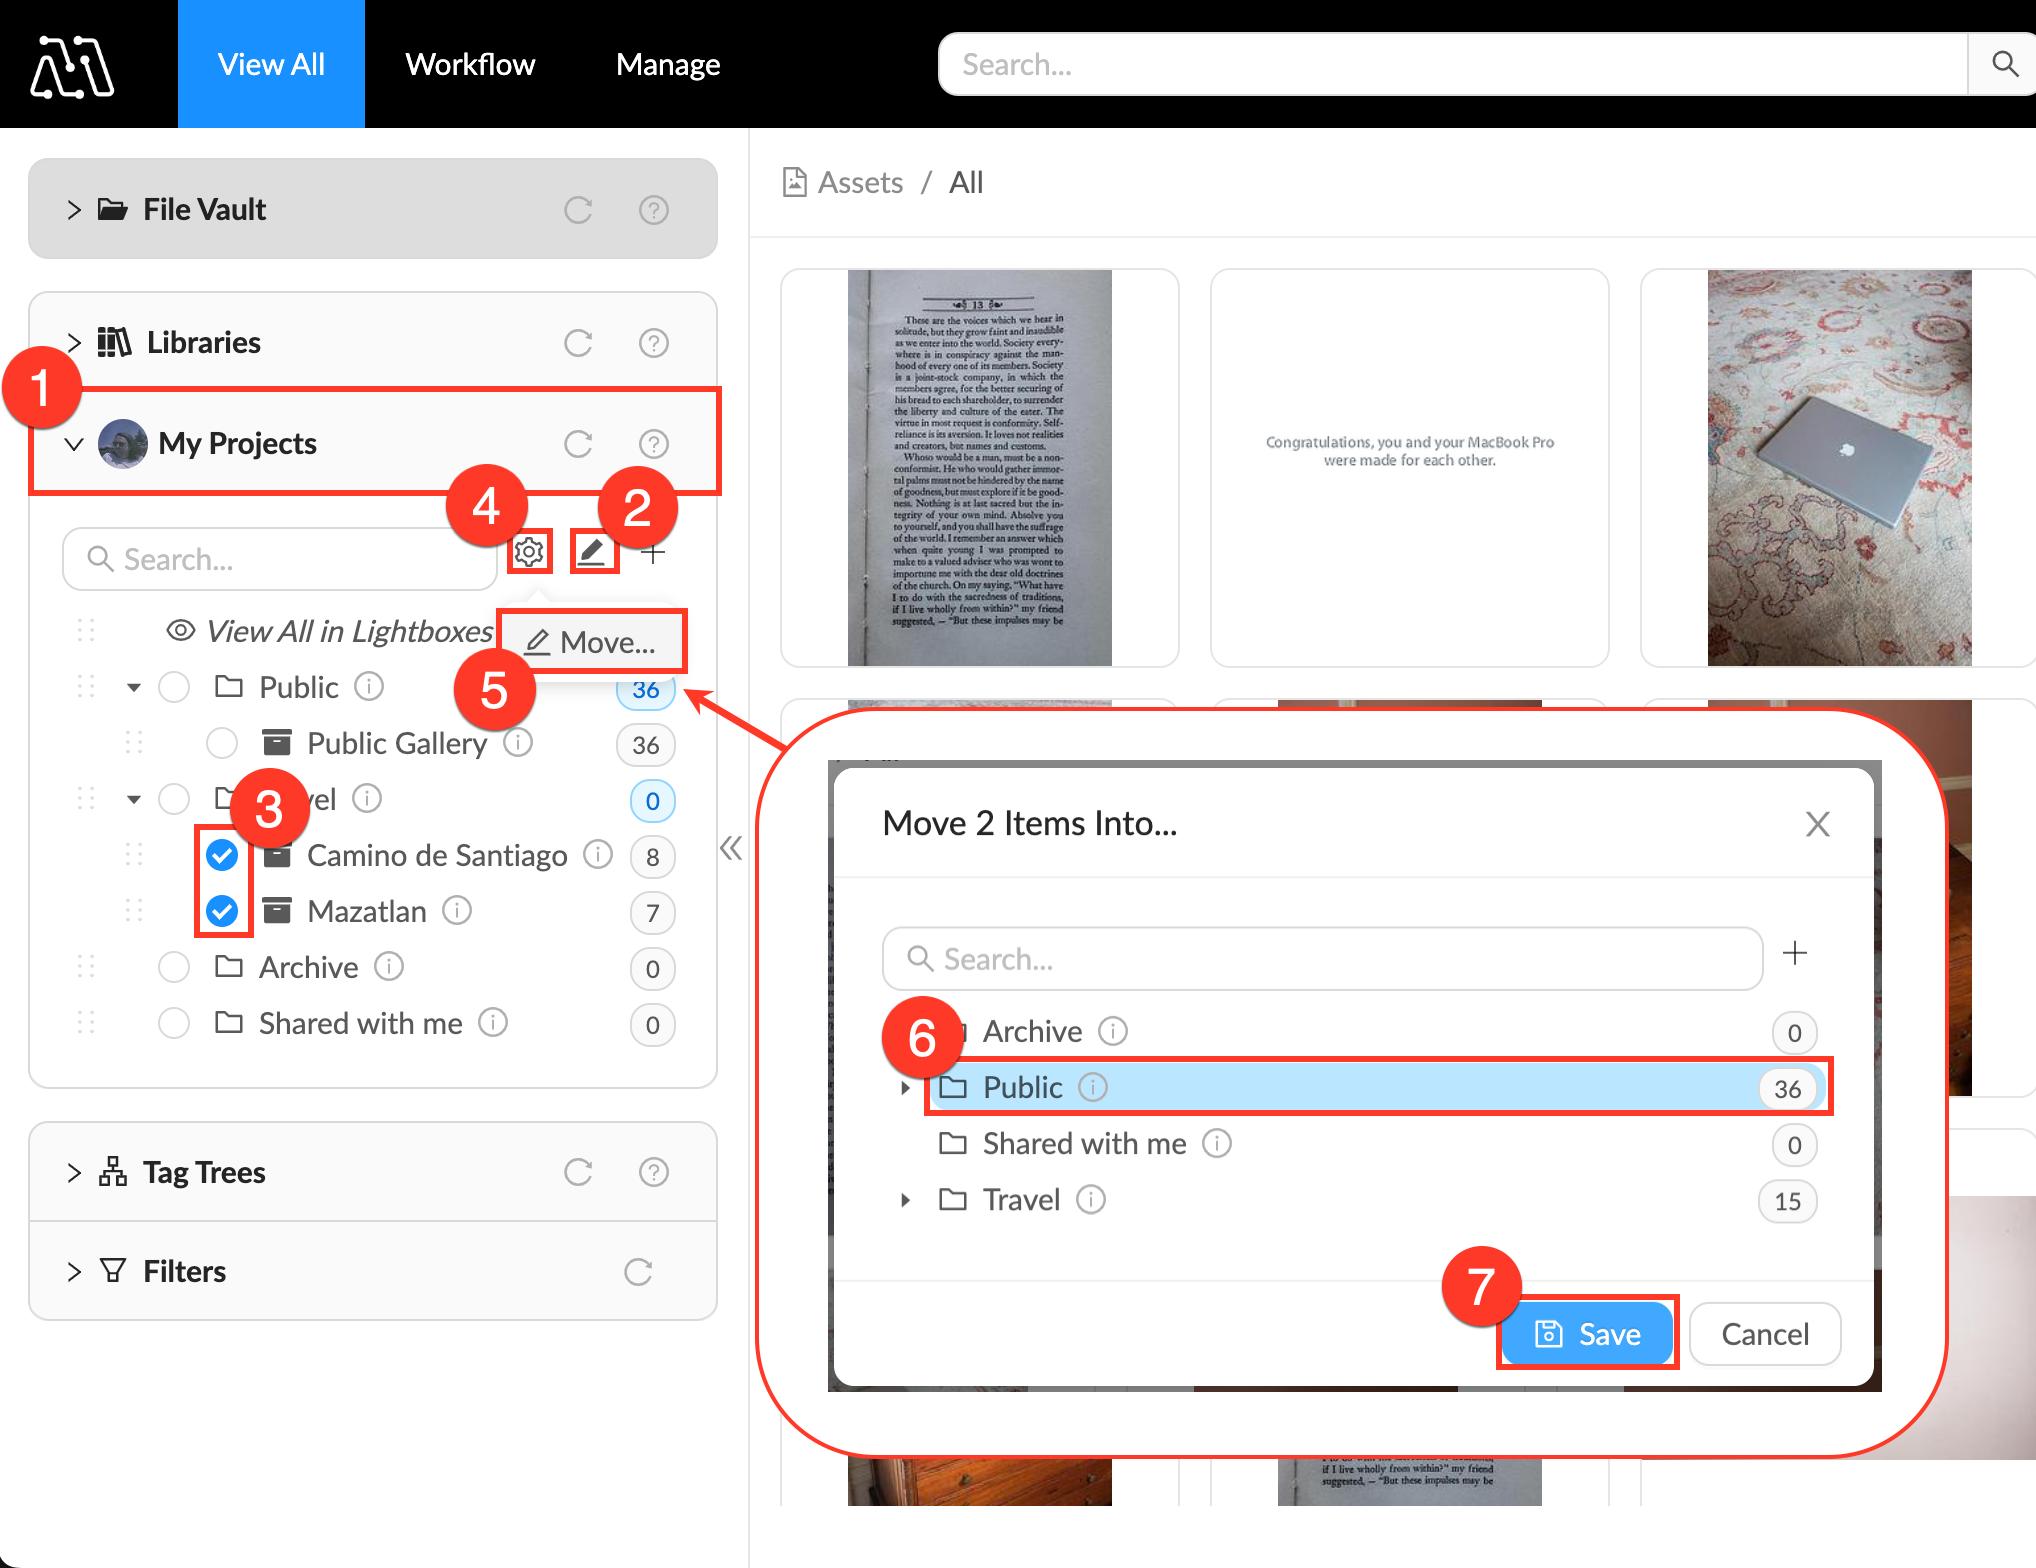Screen dimensions: 2036x1568
Task: Click Cancel in the Move dialog
Action: [1764, 1334]
